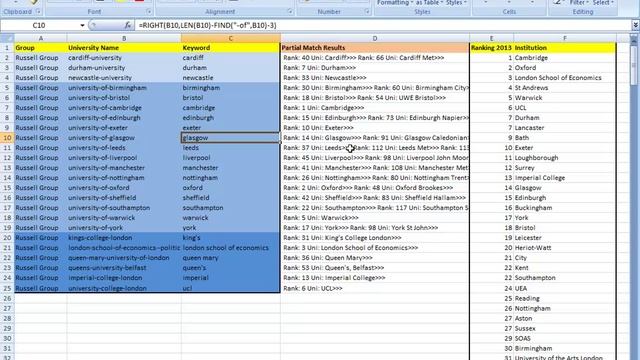Select the kings-college-london cell
This screenshot has height=360, width=640.
pyautogui.click(x=124, y=238)
